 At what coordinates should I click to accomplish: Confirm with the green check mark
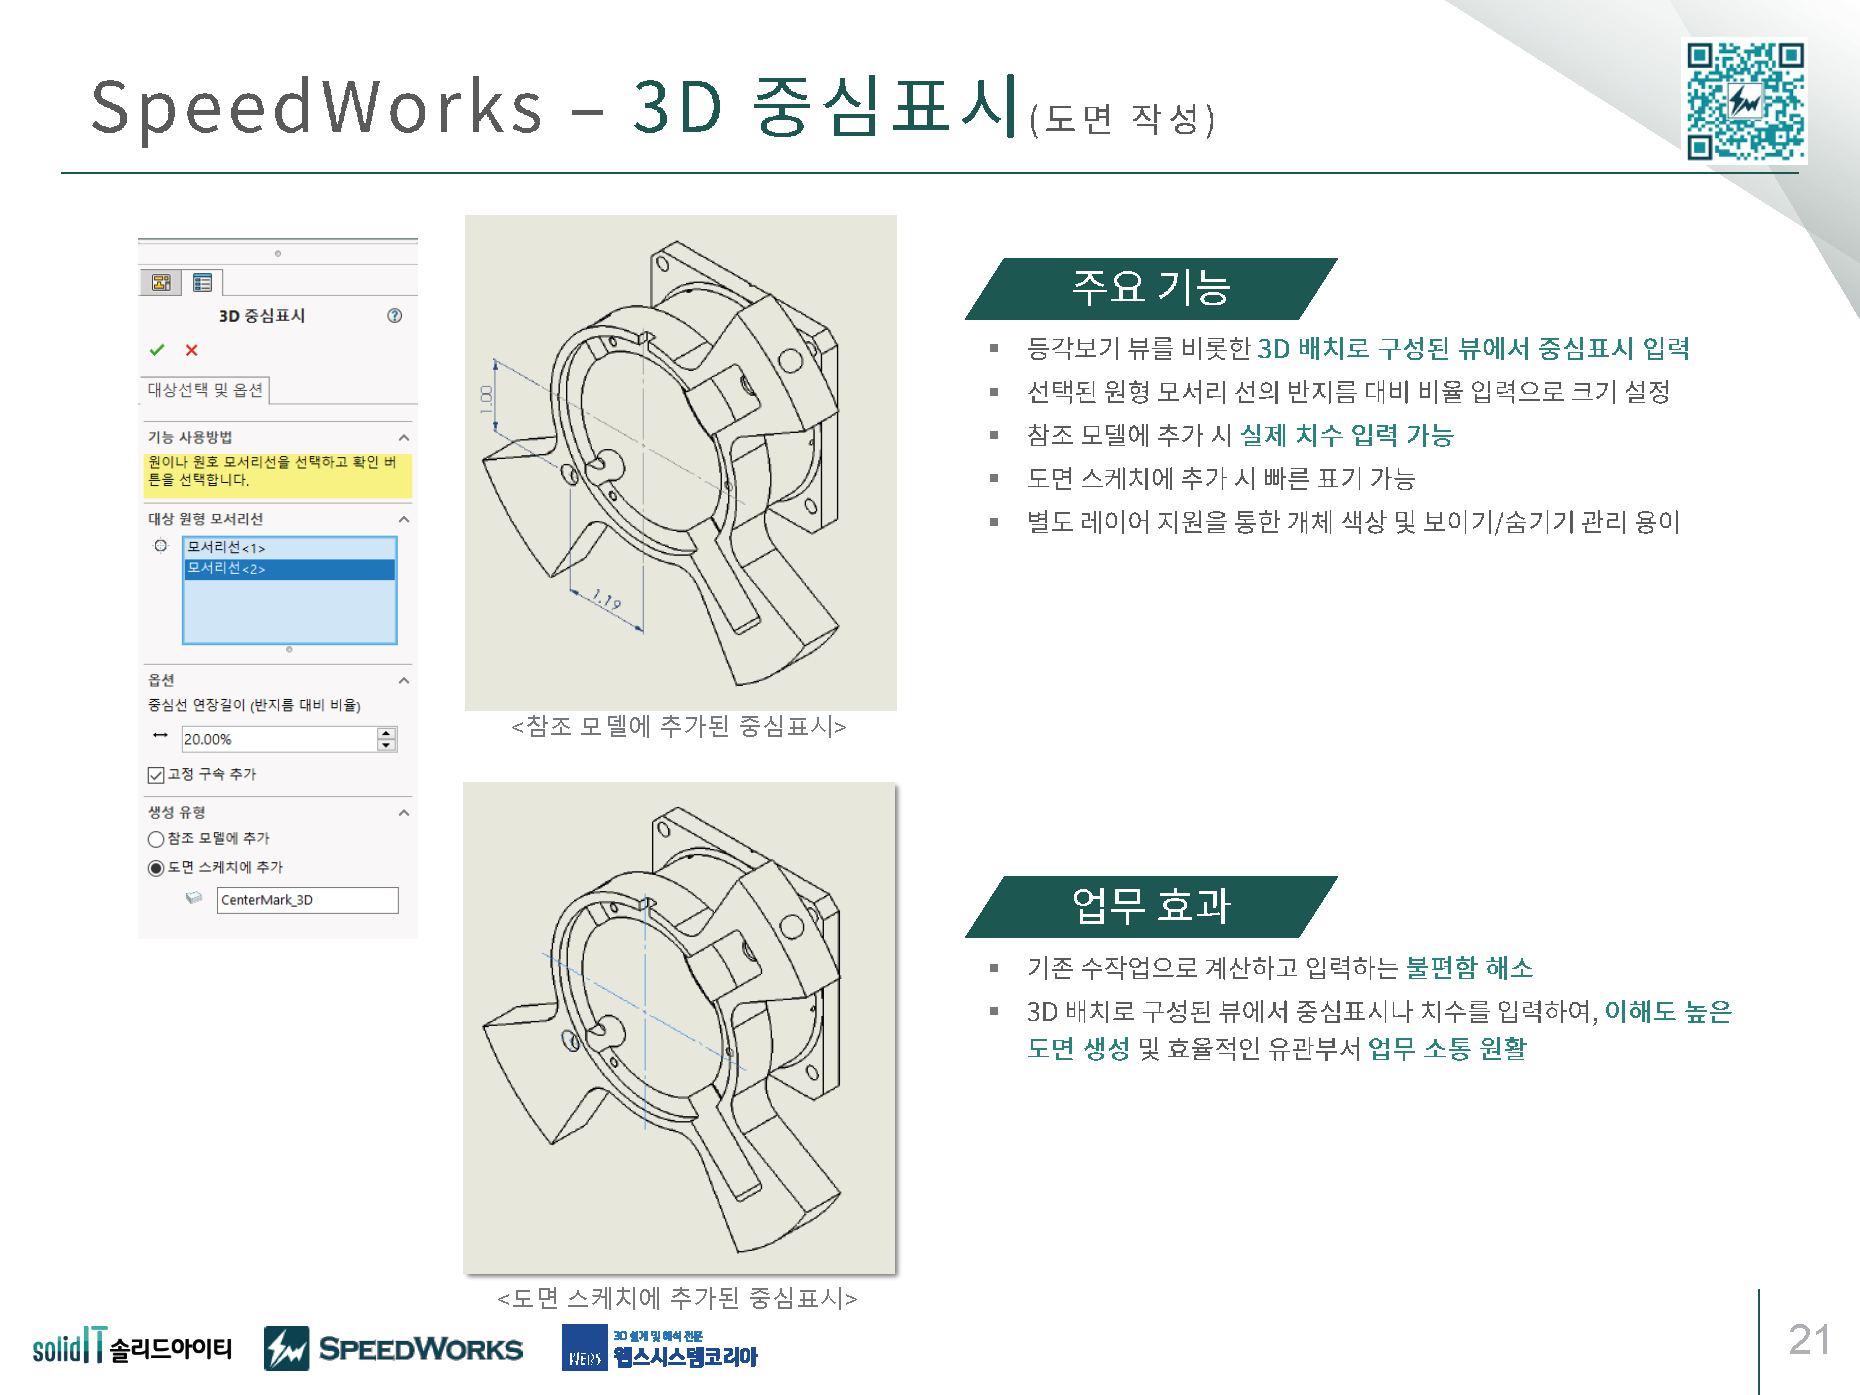pos(157,350)
